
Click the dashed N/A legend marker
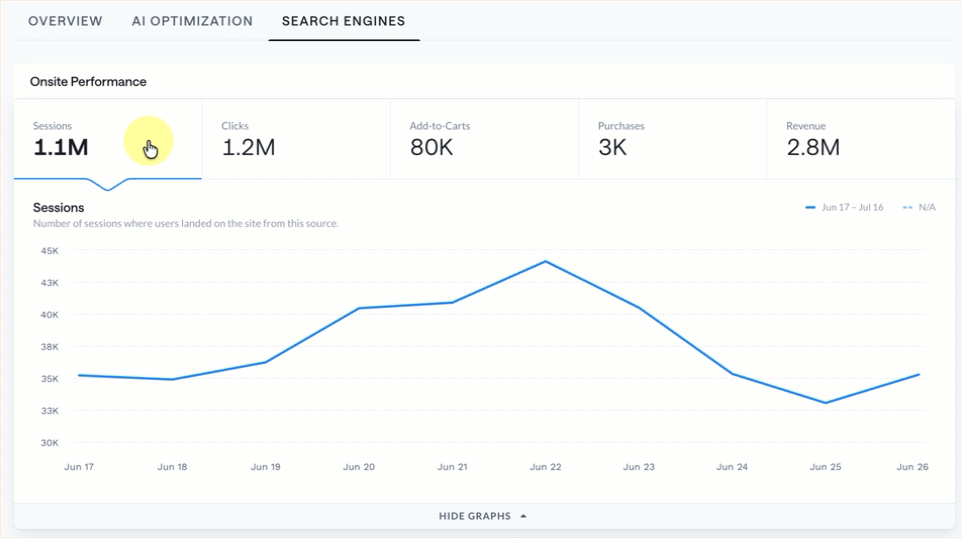[x=908, y=207]
